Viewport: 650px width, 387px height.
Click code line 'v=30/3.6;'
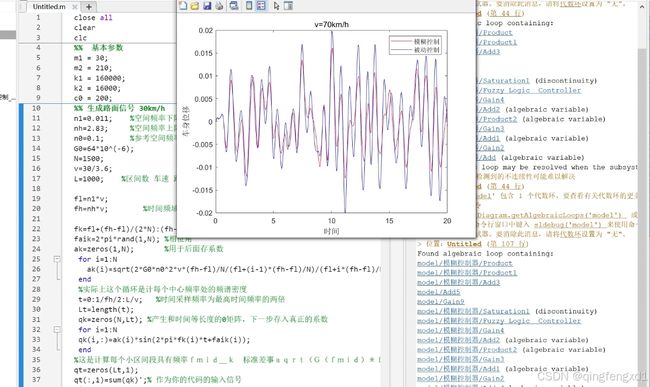coord(93,168)
